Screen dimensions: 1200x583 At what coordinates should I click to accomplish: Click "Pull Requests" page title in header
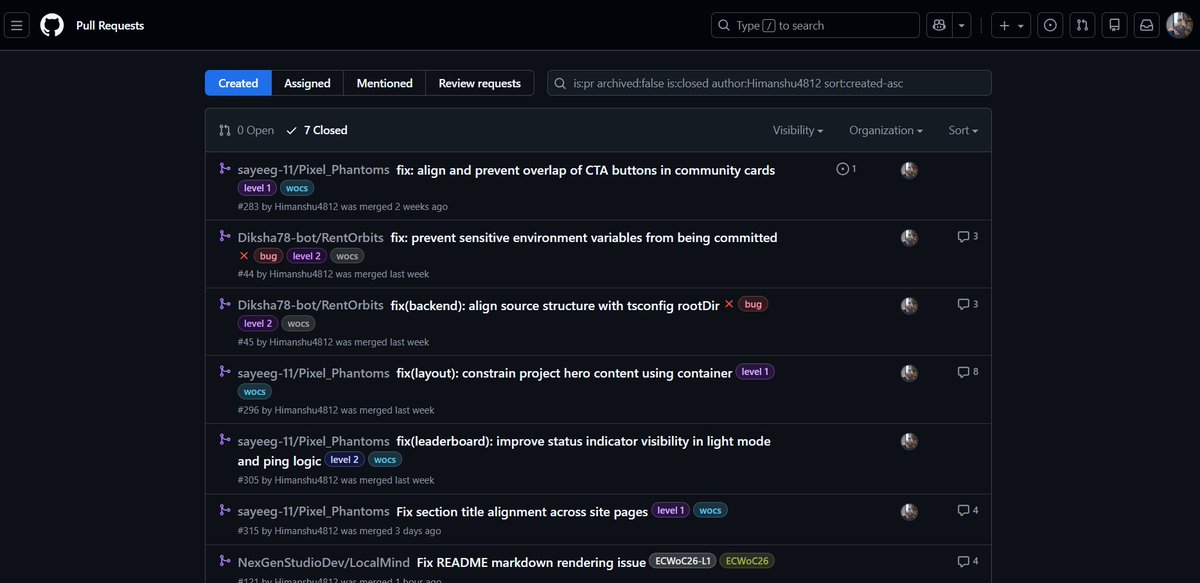(110, 25)
